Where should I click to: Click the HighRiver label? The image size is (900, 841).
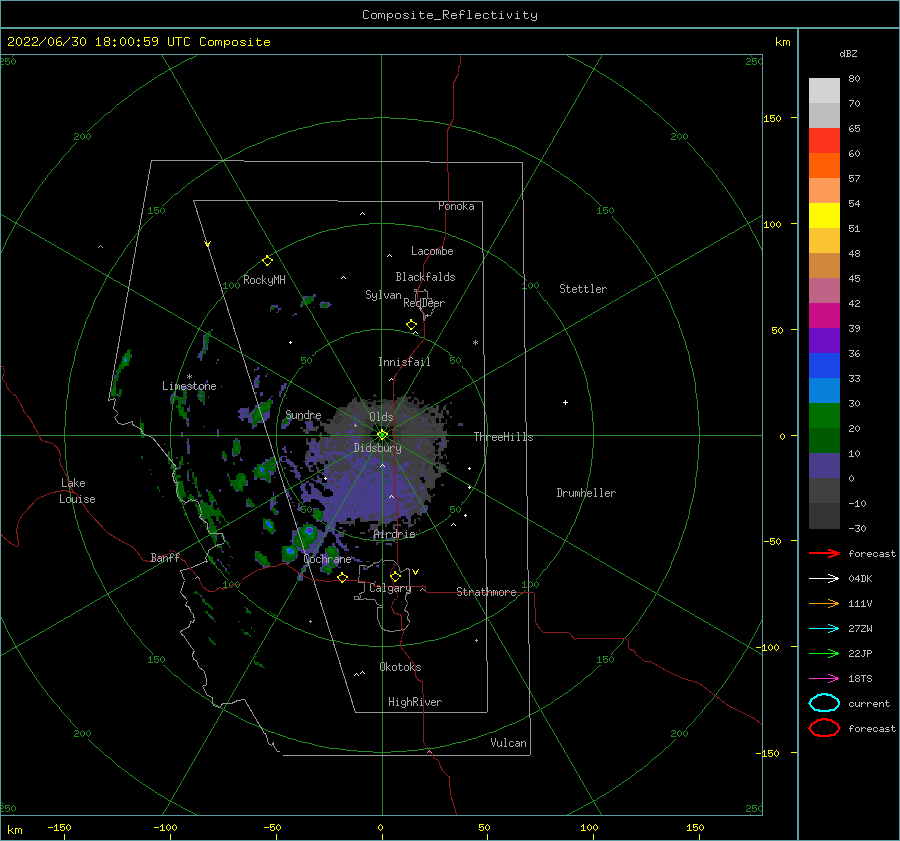(415, 703)
